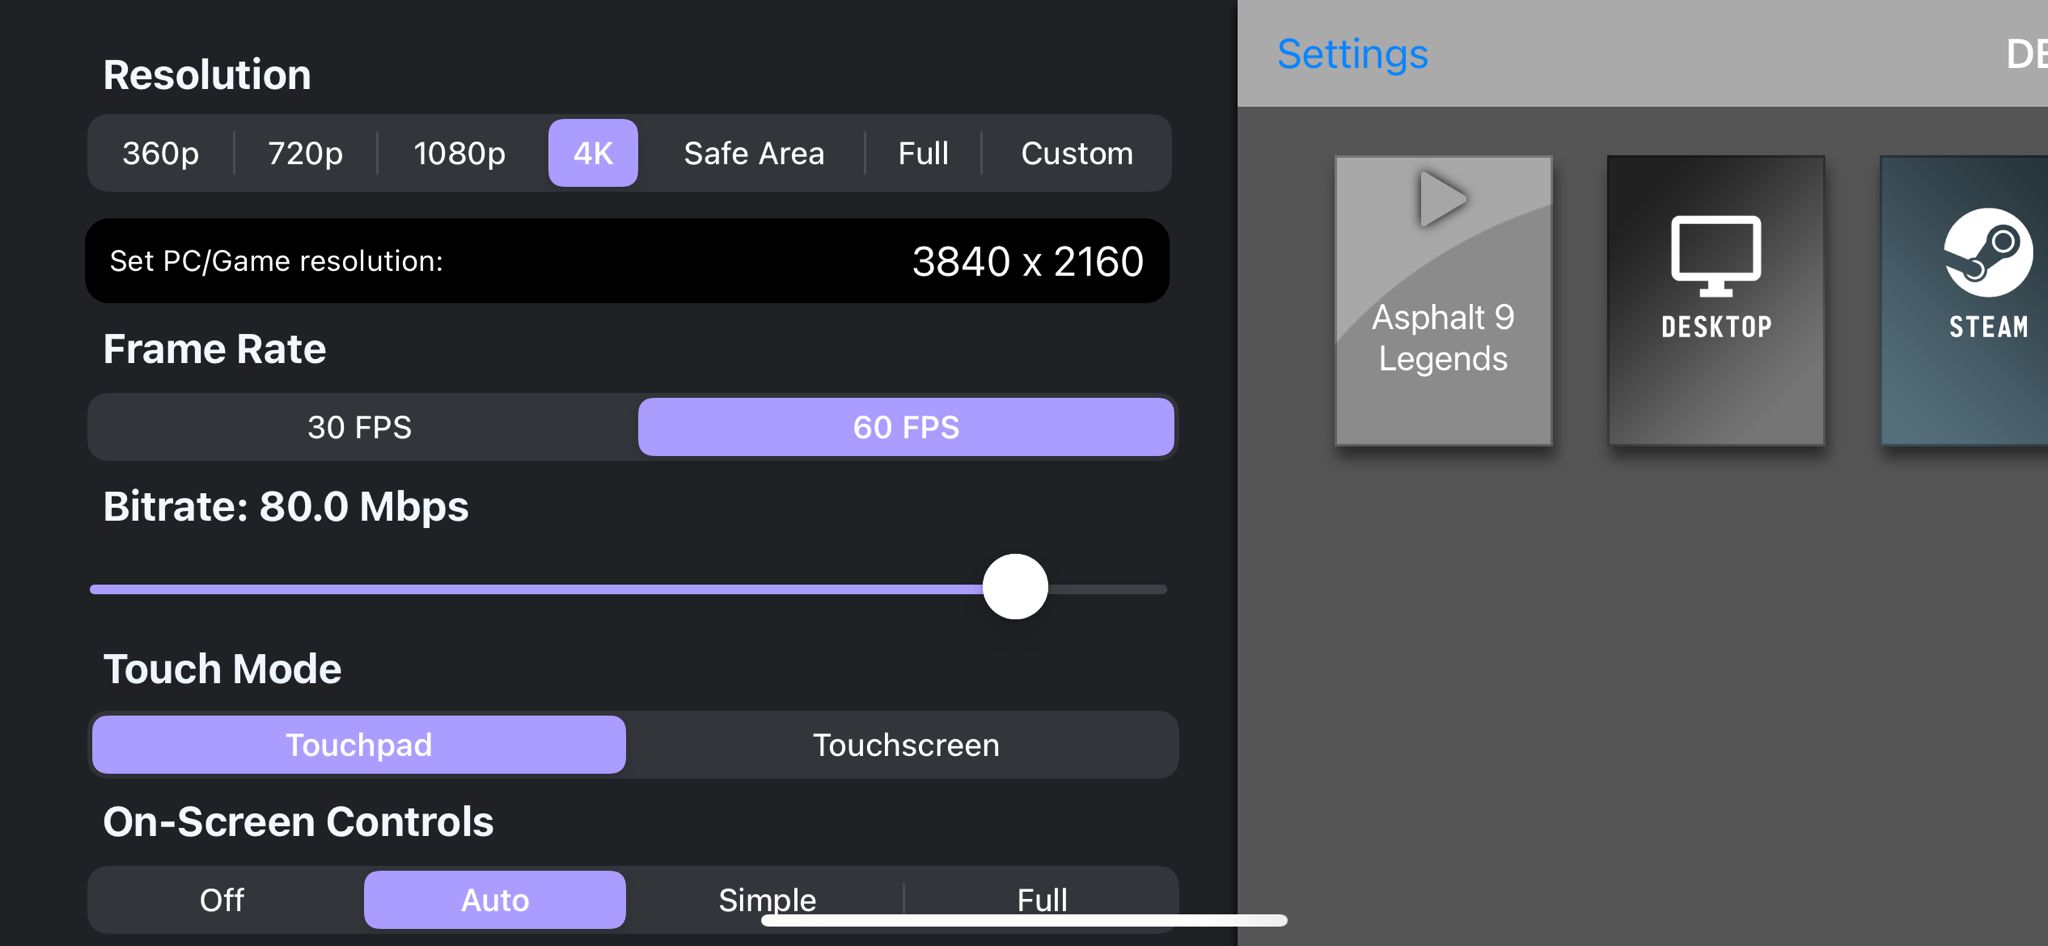Set frame rate to 60 FPS
The image size is (2048, 946).
[x=906, y=427]
